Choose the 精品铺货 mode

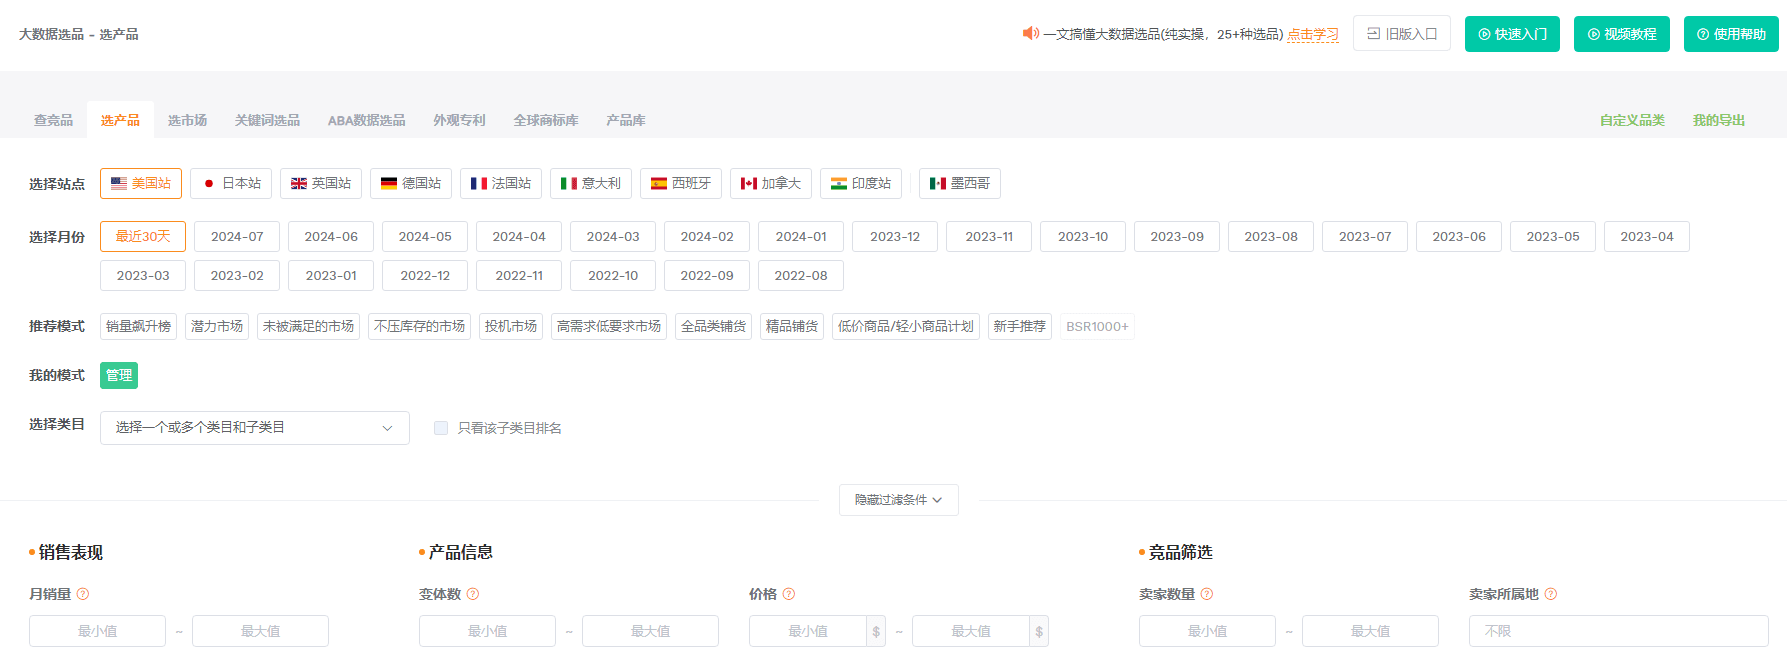coord(792,327)
